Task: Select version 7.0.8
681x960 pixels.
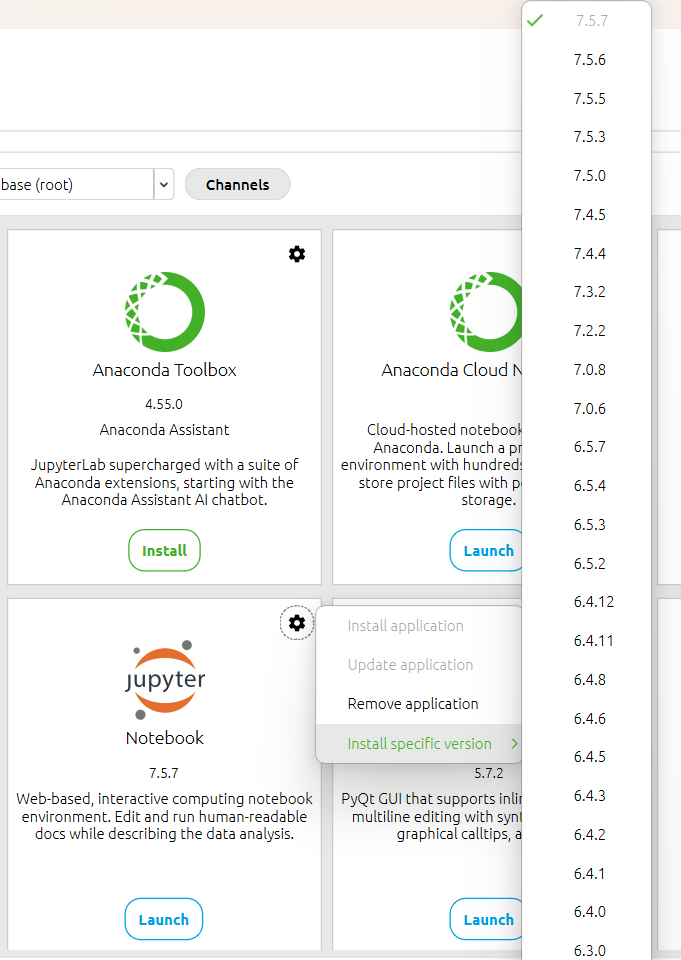Action: [x=586, y=370]
